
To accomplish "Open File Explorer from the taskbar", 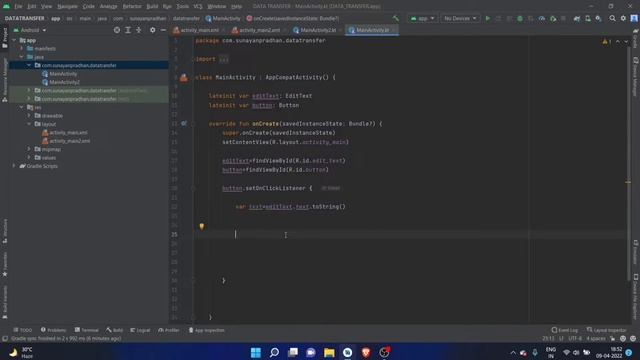I will click(x=329, y=352).
